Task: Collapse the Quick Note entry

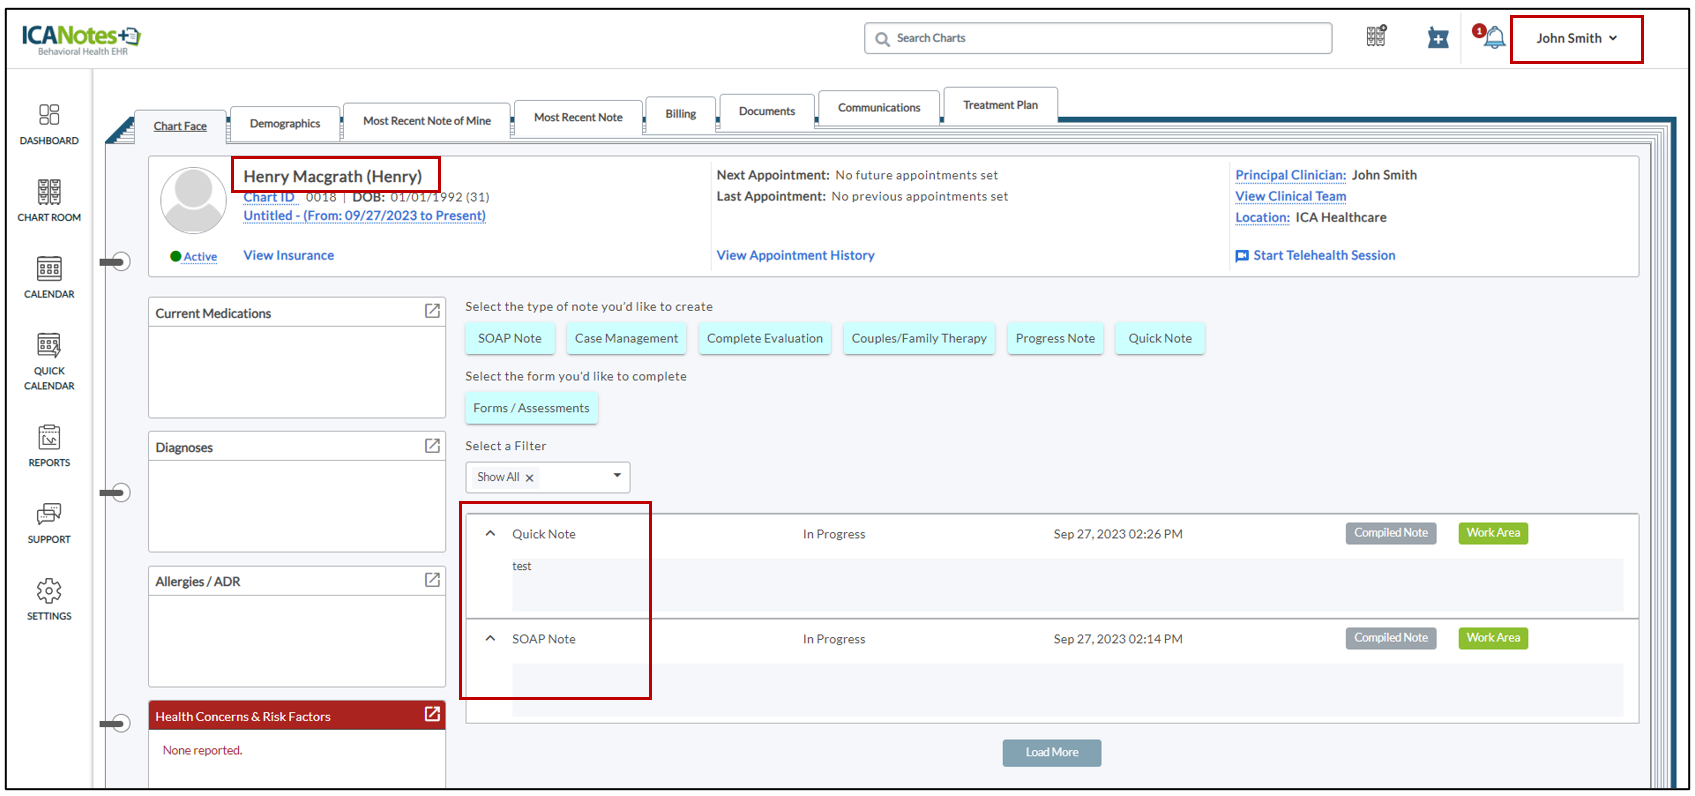Action: point(490,534)
